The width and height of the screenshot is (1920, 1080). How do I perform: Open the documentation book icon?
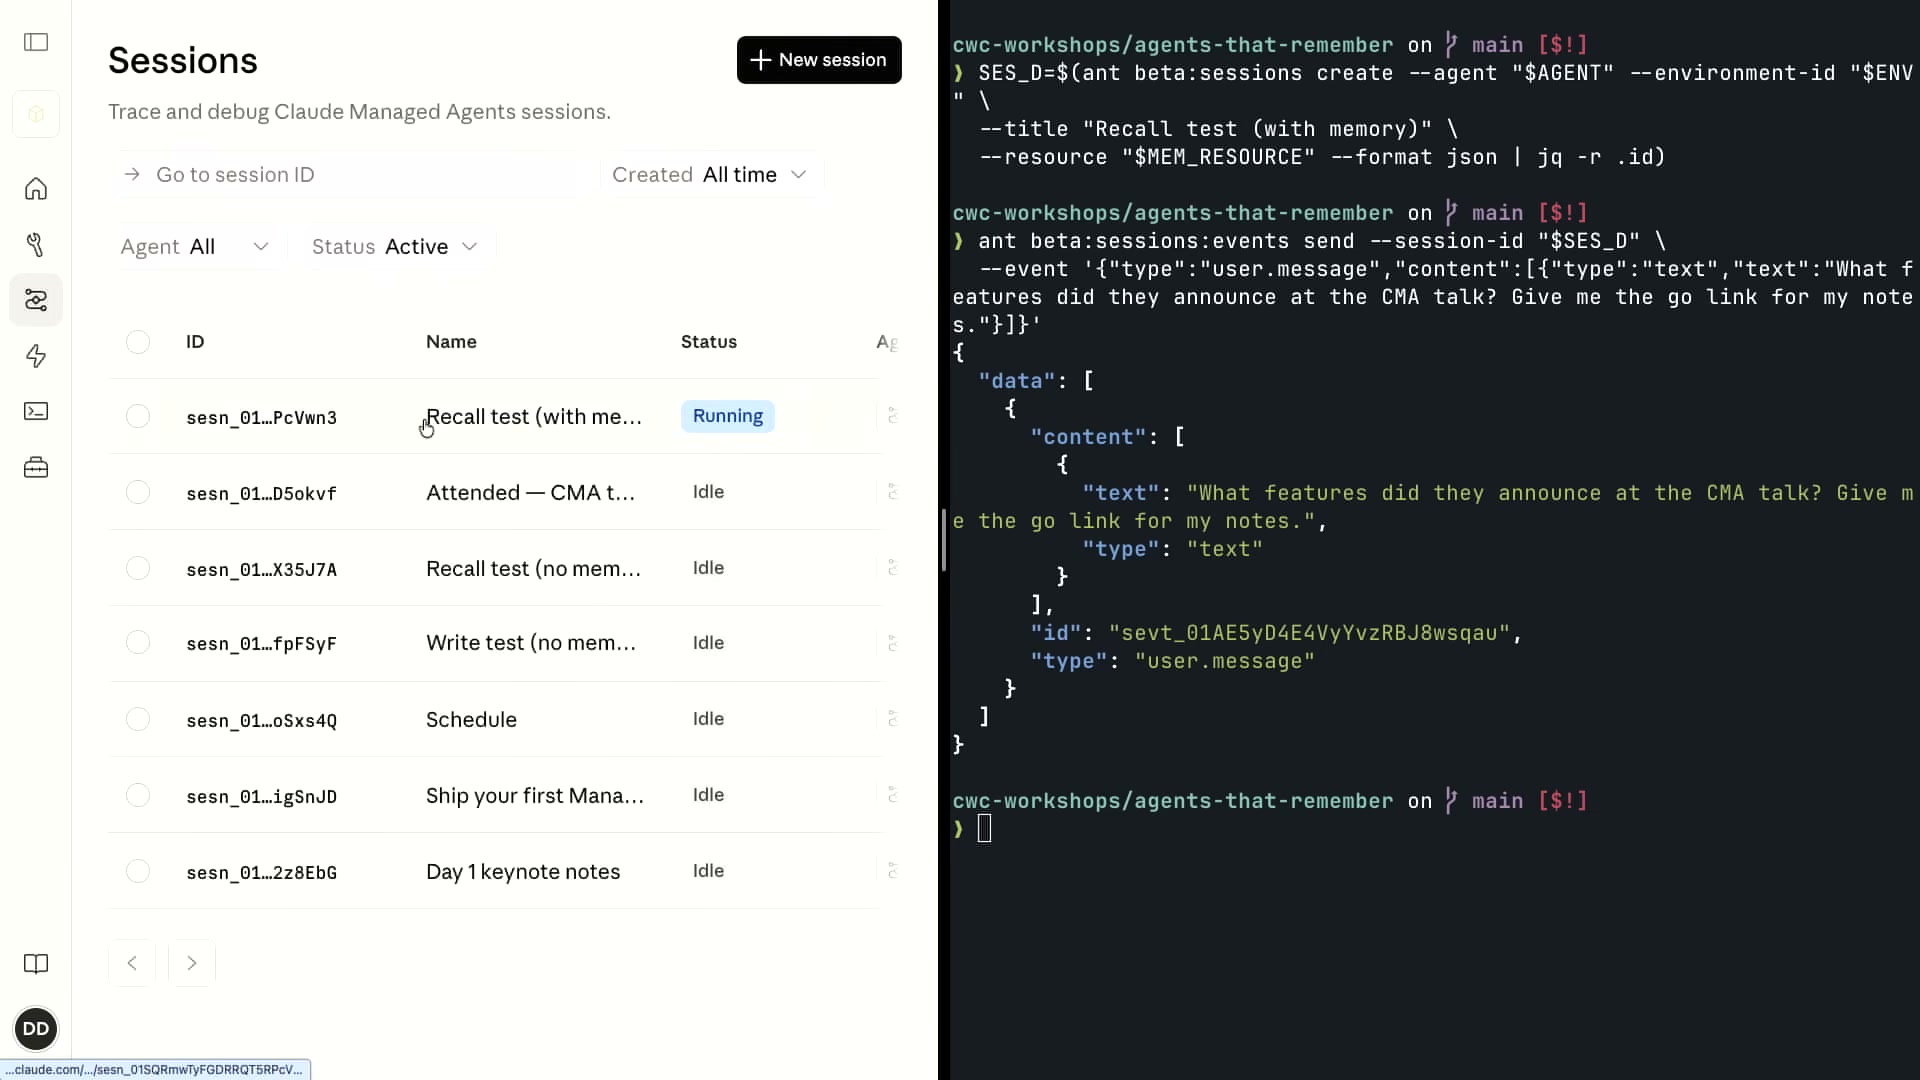[36, 964]
